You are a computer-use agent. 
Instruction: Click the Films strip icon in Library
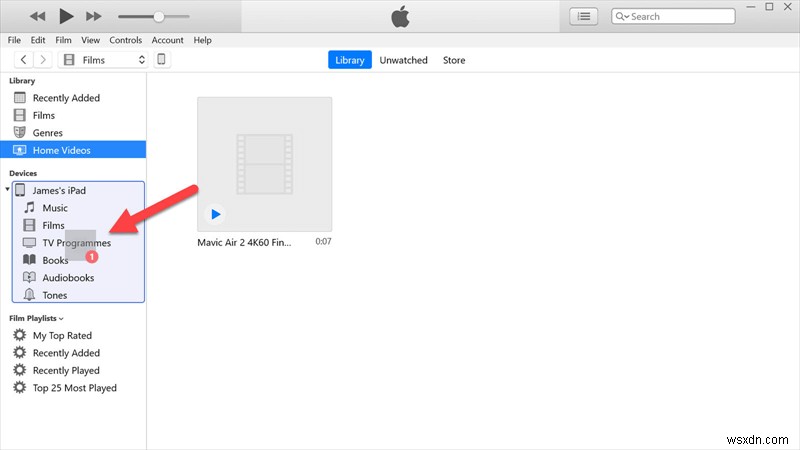[x=19, y=115]
